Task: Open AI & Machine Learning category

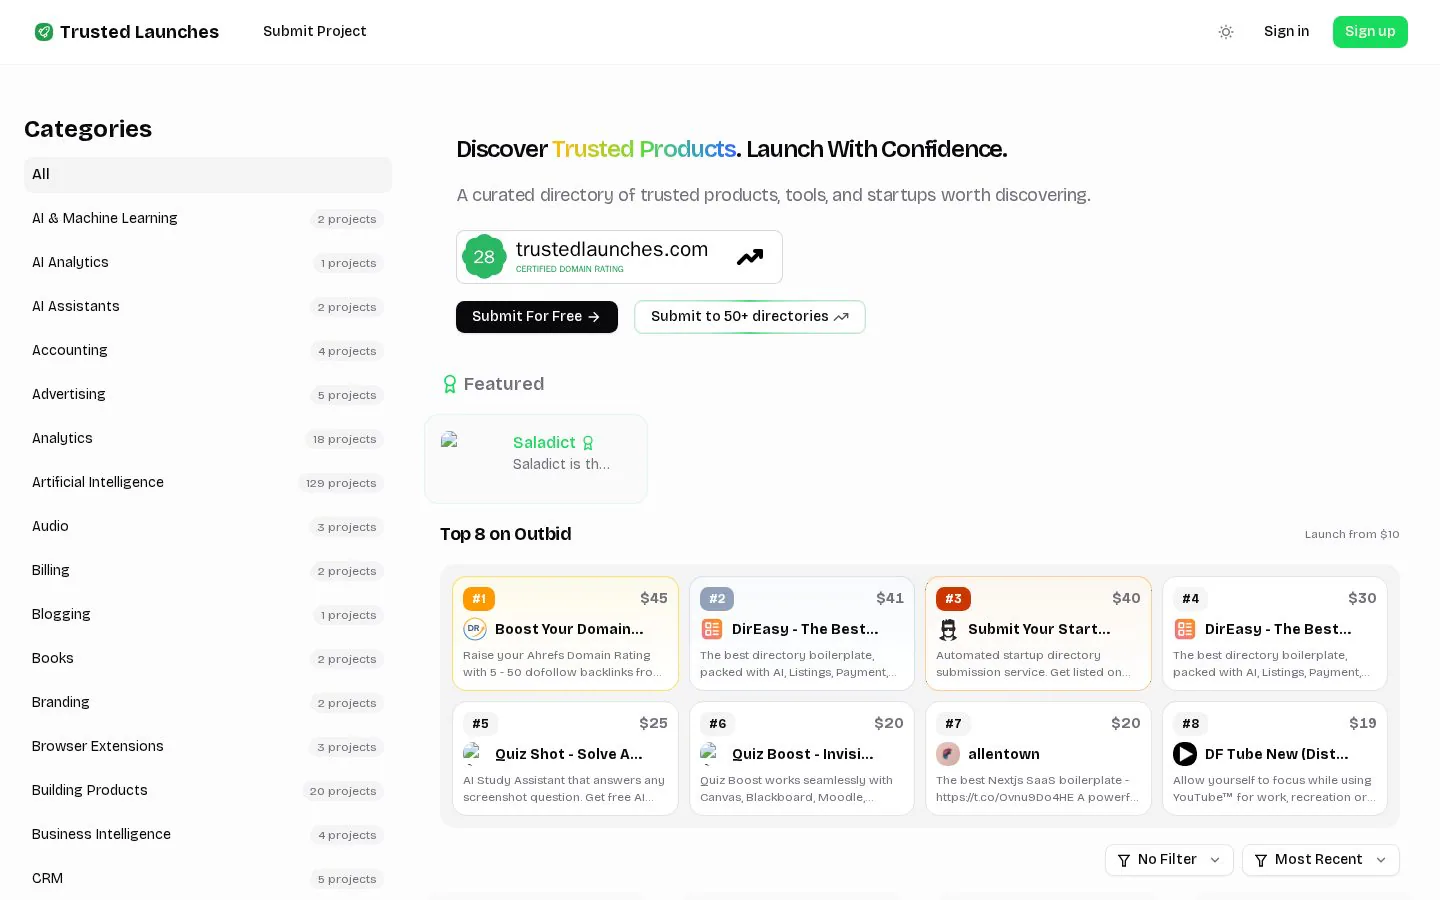Action: pyautogui.click(x=208, y=218)
